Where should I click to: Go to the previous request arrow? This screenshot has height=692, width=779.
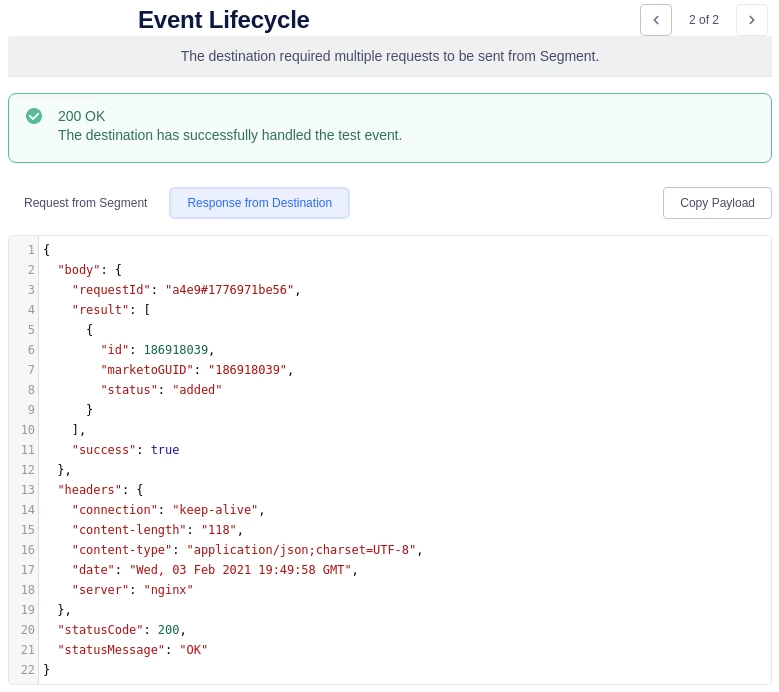click(x=656, y=20)
